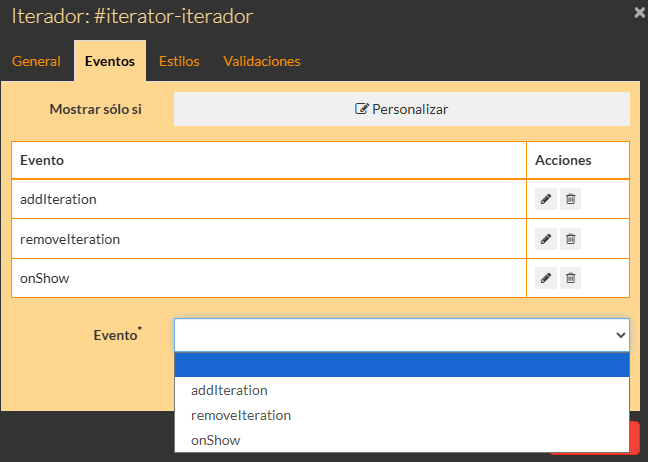Click the onShow row in events table

pos(268,278)
